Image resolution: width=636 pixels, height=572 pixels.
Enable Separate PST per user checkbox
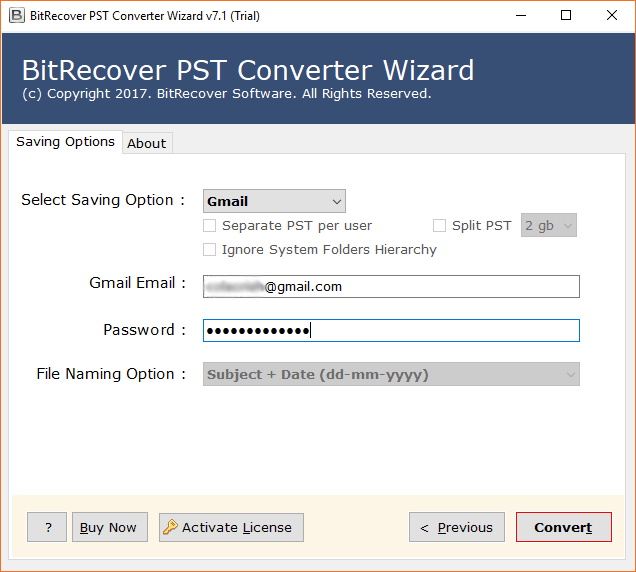tap(209, 226)
